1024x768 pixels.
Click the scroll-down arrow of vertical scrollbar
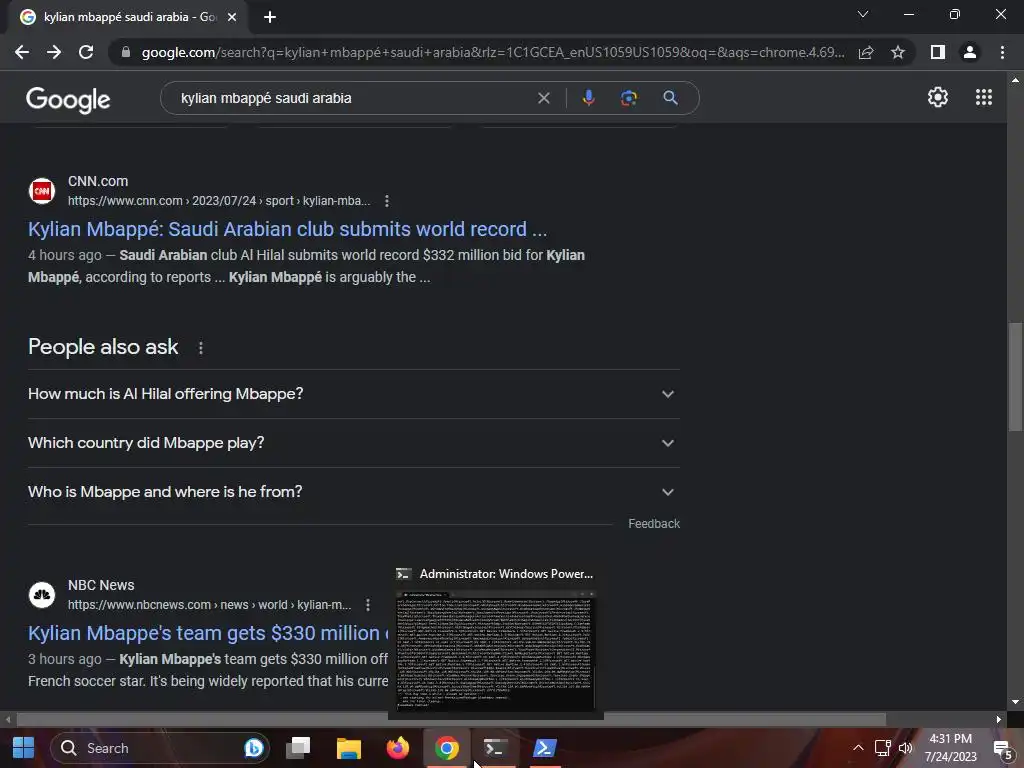1015,702
